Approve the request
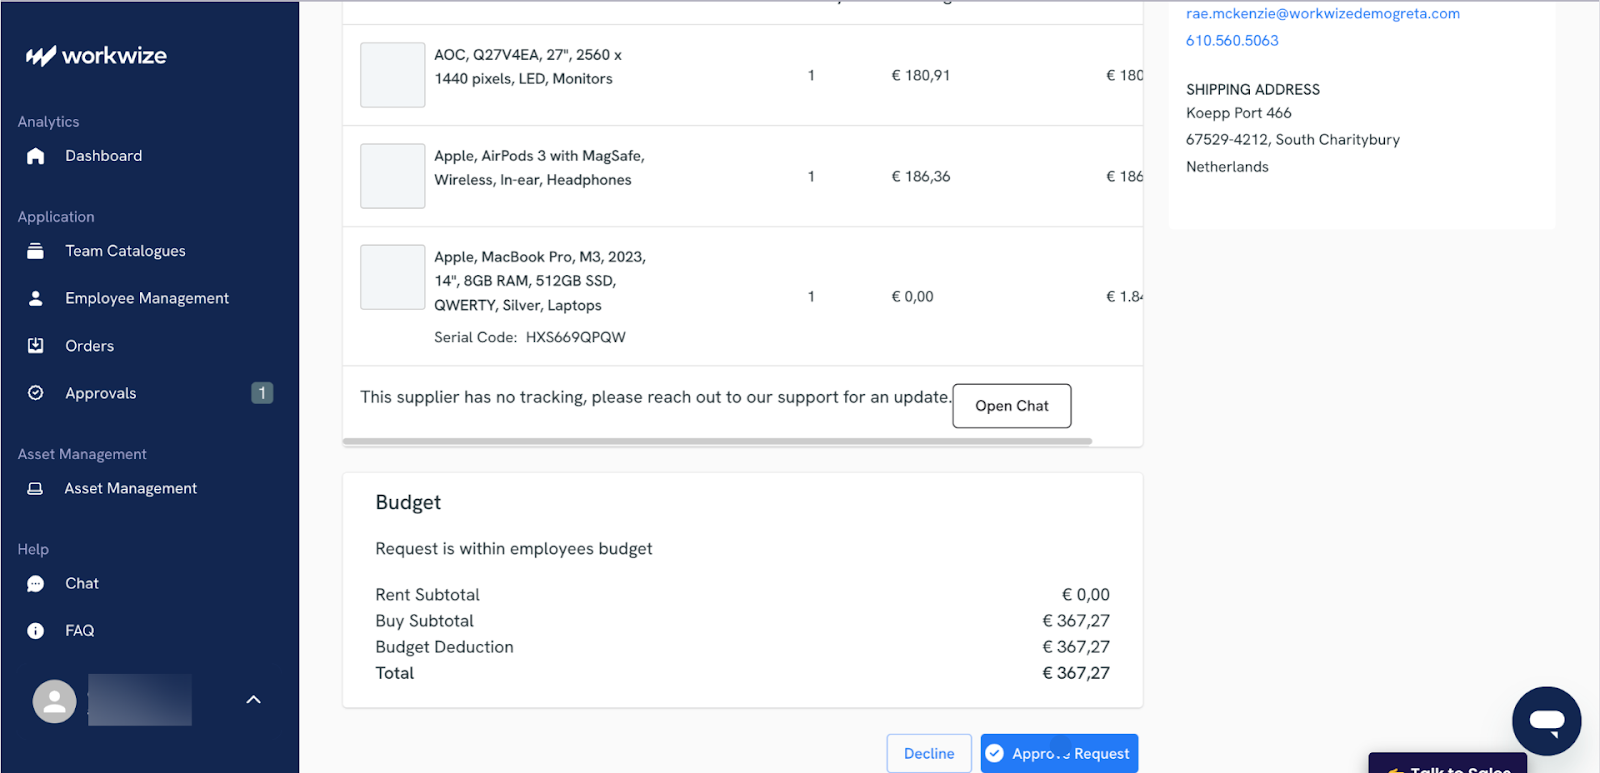Screen dimensions: 1600x773 coord(1059,753)
